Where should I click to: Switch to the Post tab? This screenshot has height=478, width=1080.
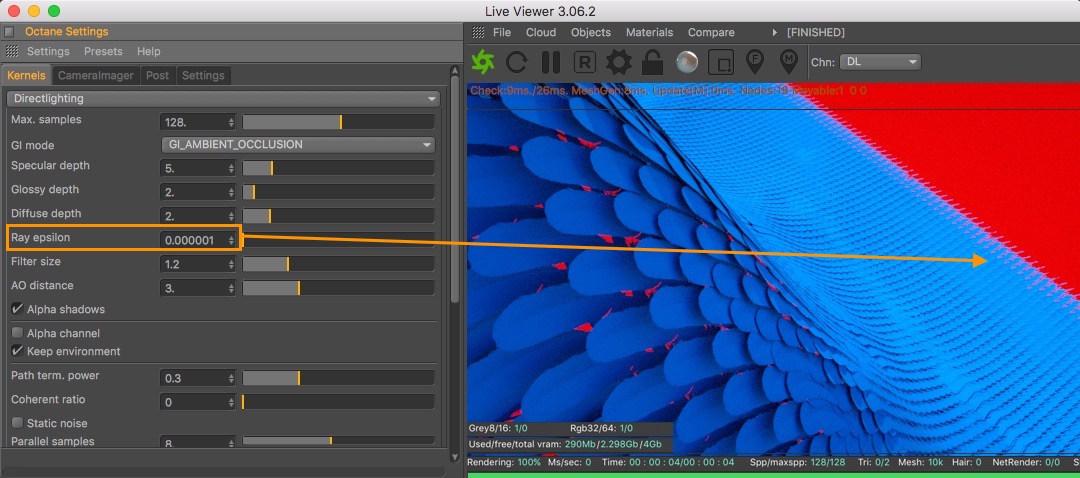(x=158, y=76)
